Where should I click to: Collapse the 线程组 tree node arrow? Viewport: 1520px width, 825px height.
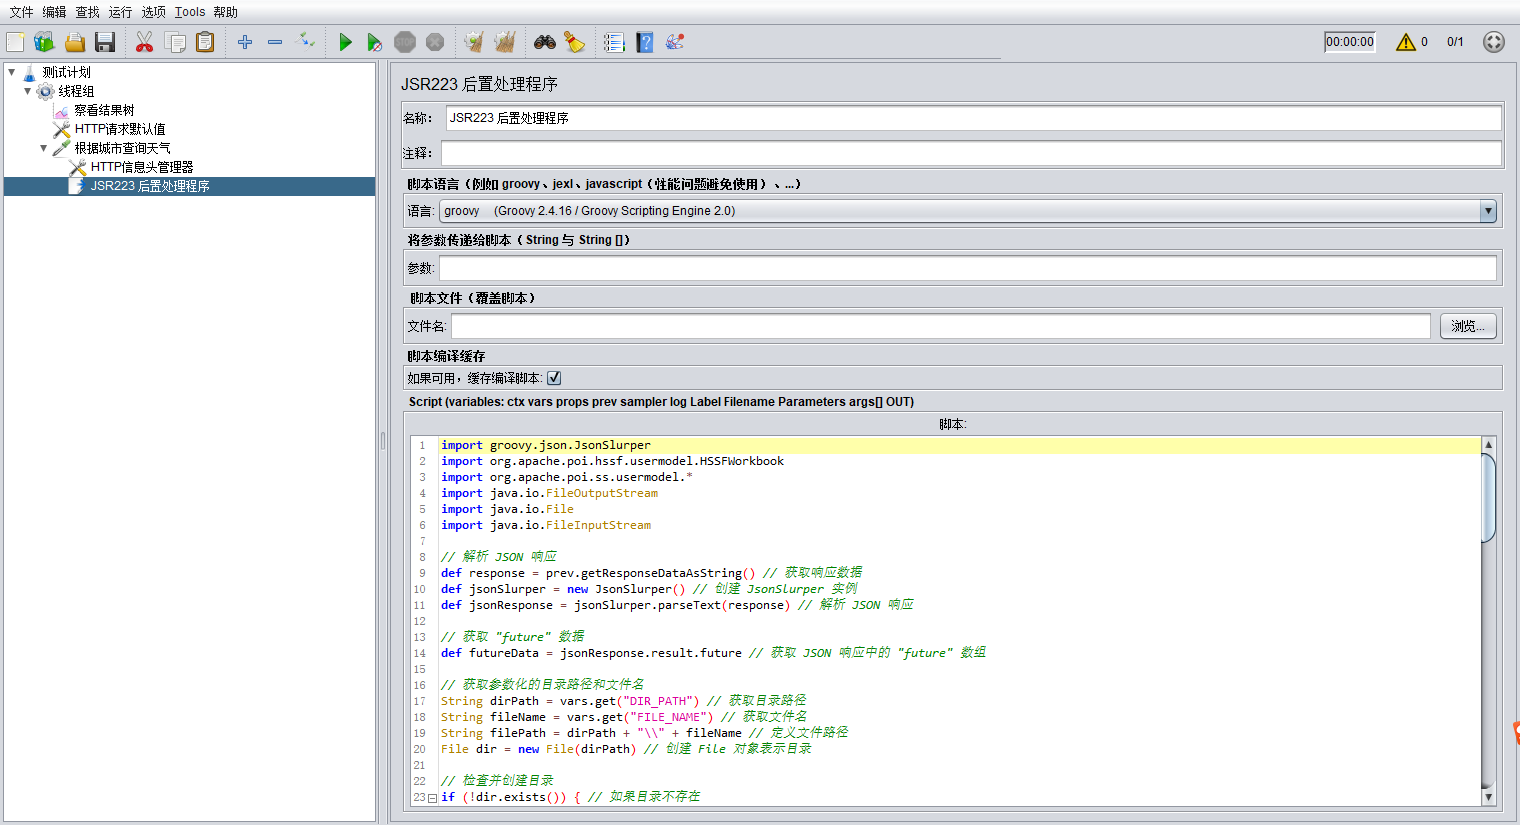28,91
